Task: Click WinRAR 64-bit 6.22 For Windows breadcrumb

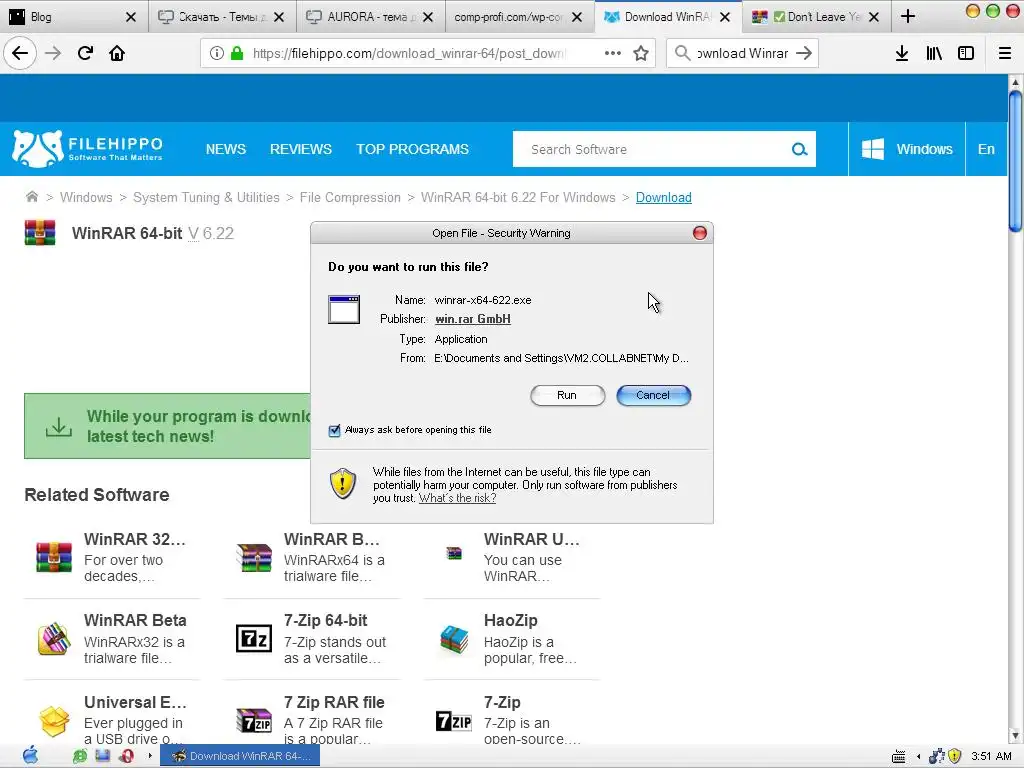Action: tap(518, 197)
